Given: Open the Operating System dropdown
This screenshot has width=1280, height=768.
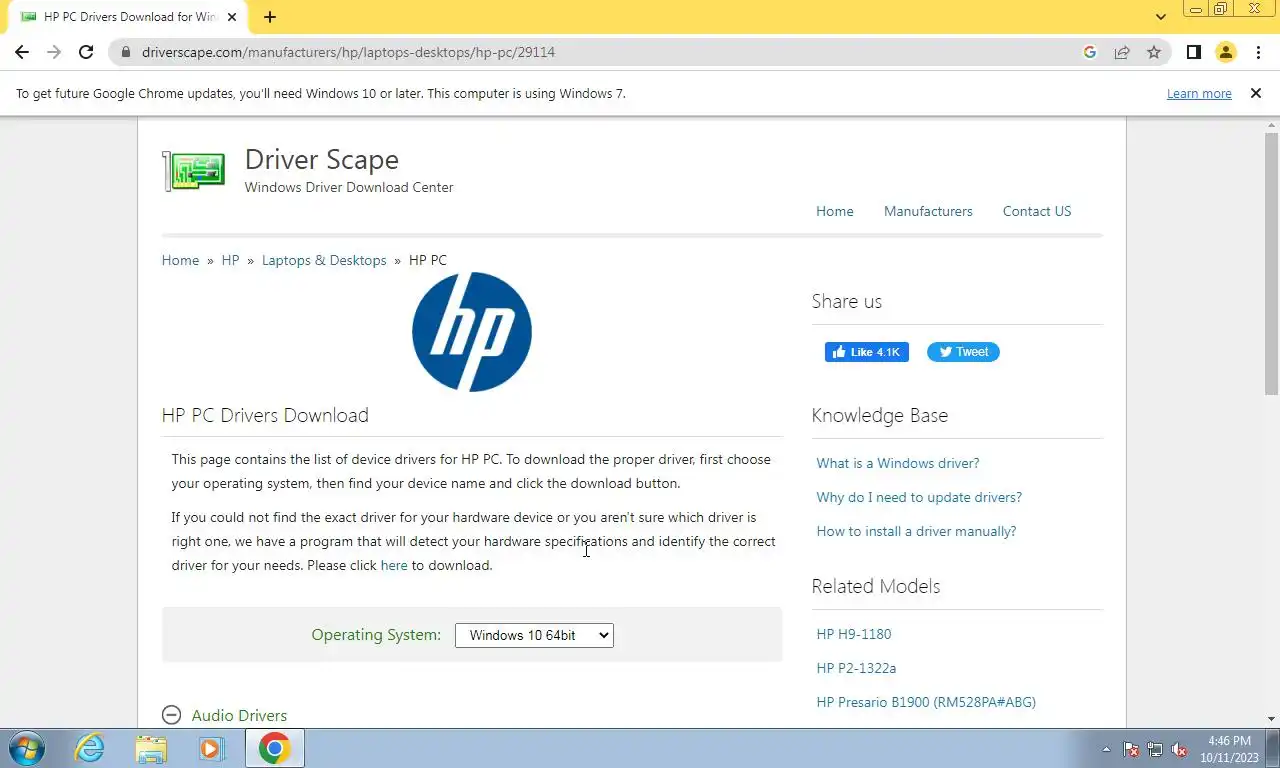Looking at the screenshot, I should (x=534, y=635).
